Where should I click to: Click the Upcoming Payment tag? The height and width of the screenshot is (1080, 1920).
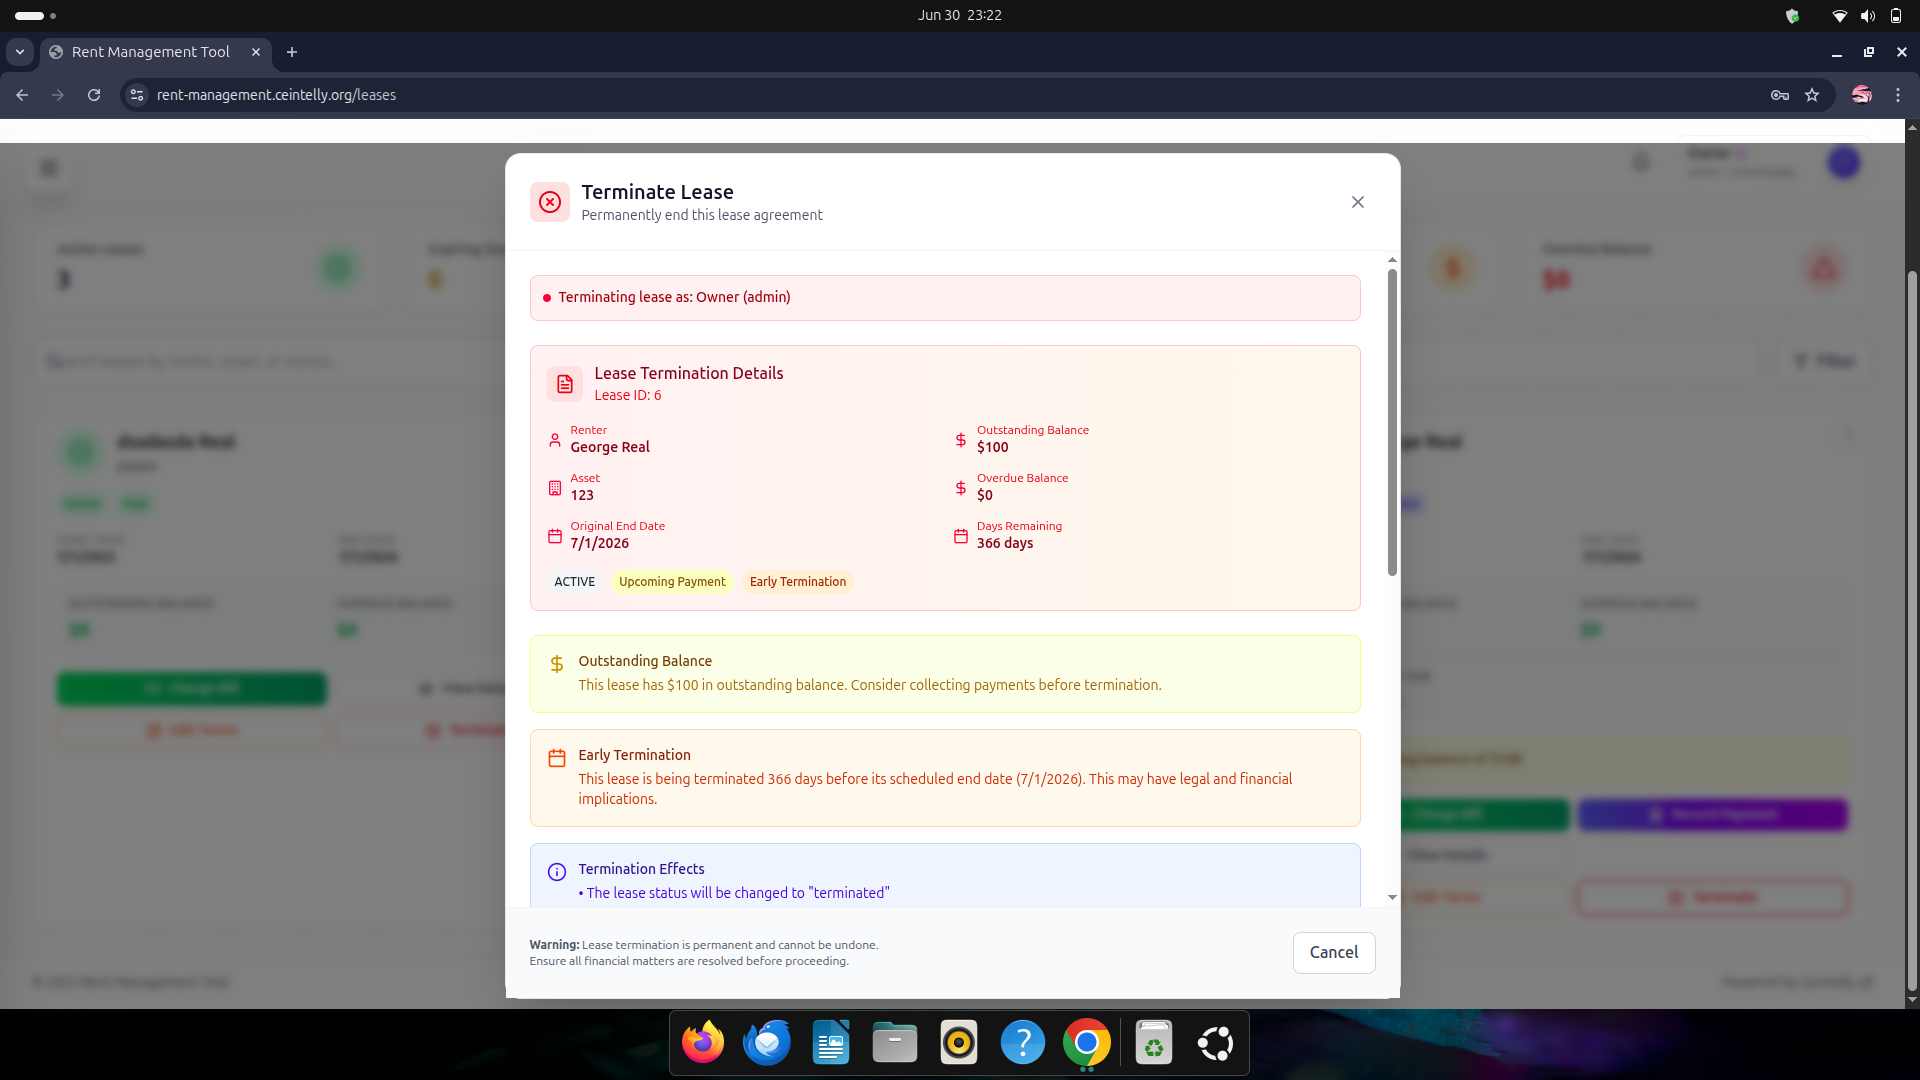(x=672, y=582)
